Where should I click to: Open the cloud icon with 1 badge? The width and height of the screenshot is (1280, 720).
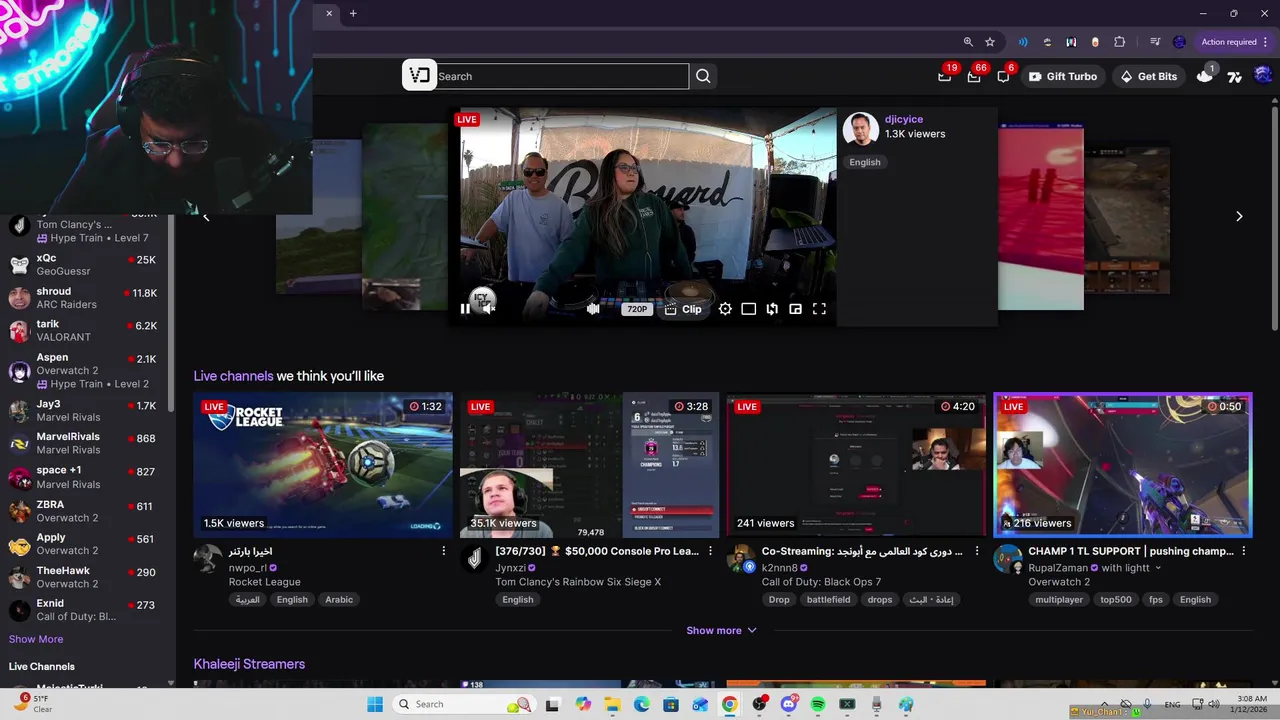1205,76
